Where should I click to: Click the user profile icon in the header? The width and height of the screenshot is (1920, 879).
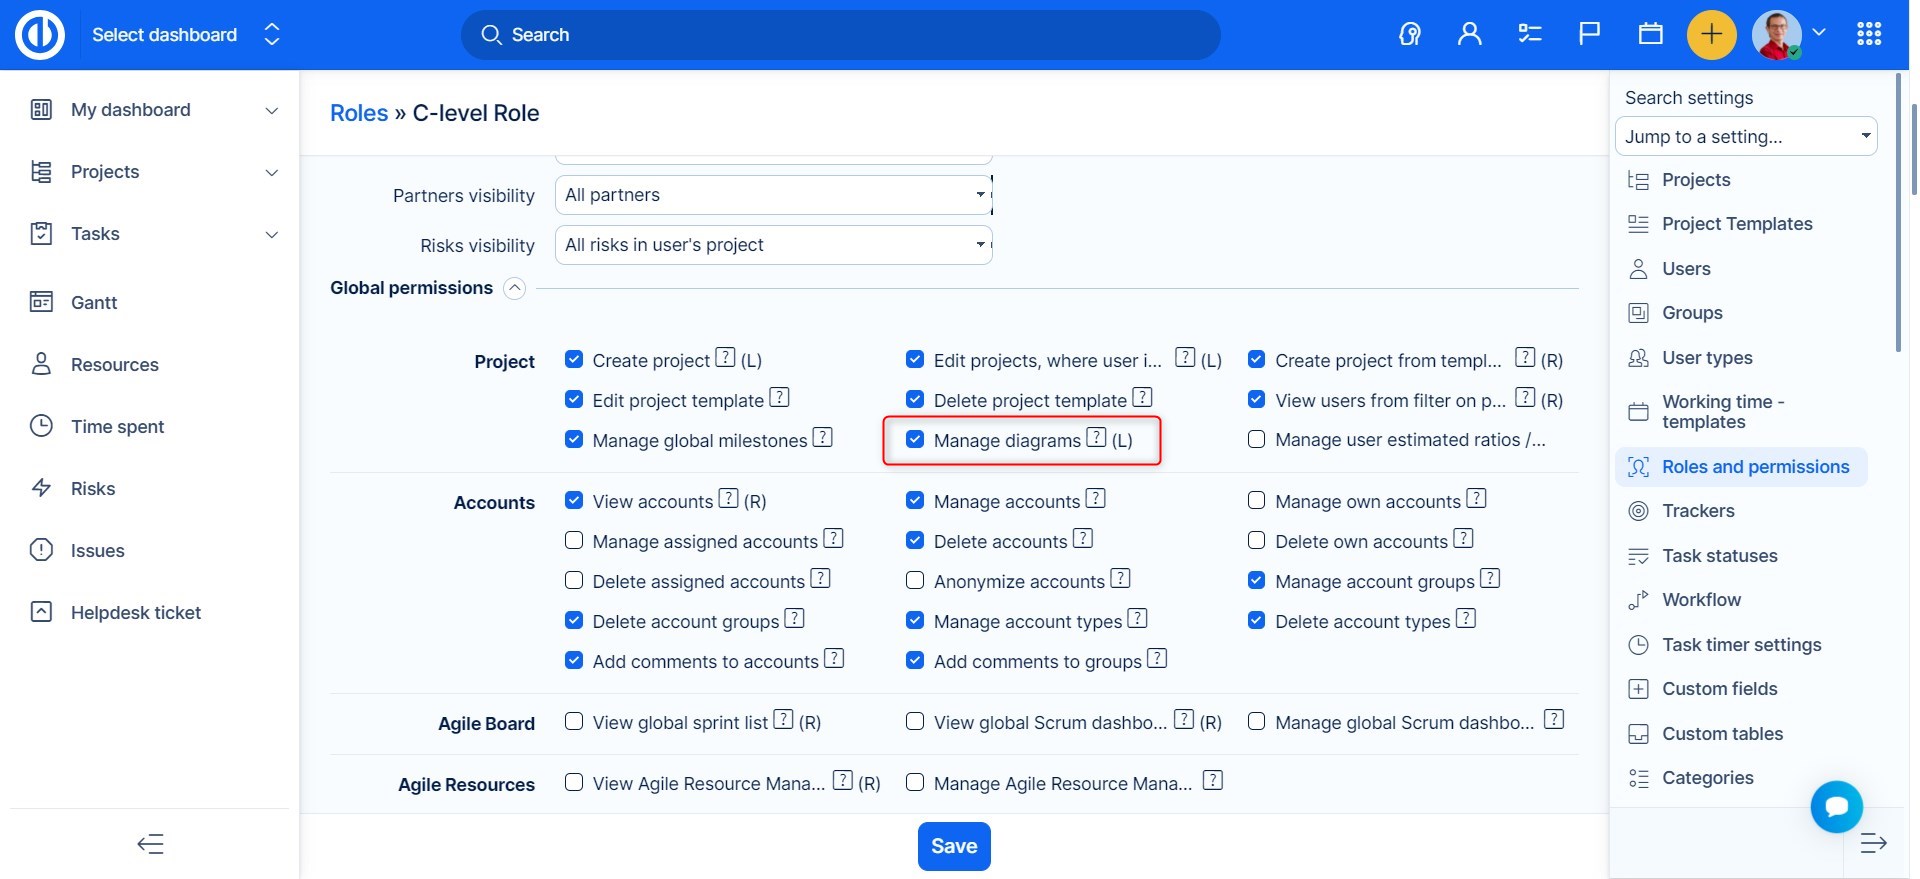tap(1469, 35)
